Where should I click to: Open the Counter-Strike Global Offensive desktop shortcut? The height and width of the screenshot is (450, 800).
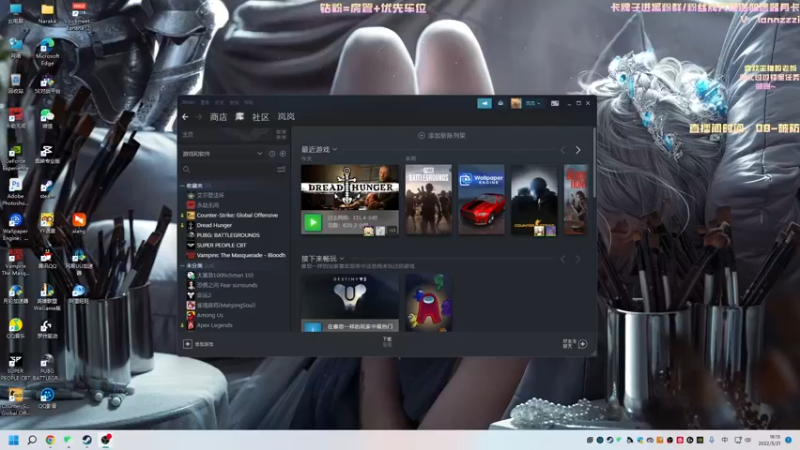15,402
